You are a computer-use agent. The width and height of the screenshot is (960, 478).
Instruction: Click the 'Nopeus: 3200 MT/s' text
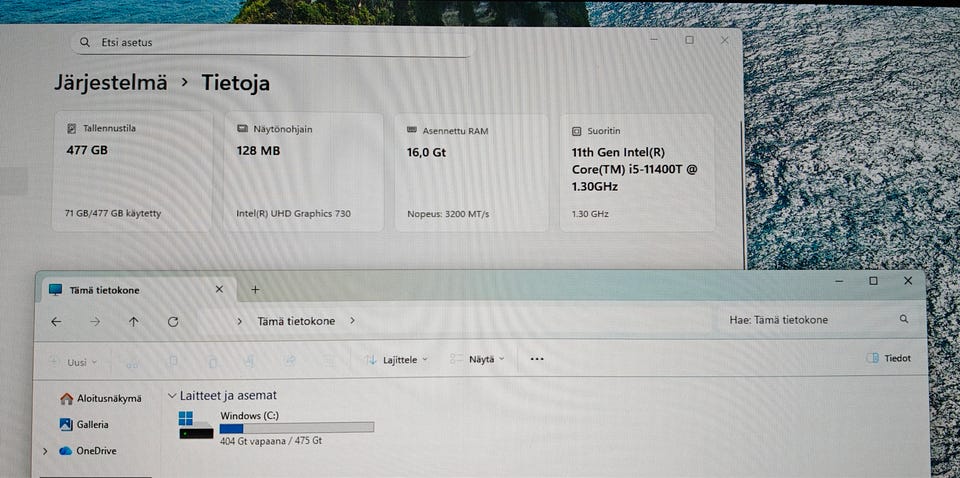click(x=448, y=214)
